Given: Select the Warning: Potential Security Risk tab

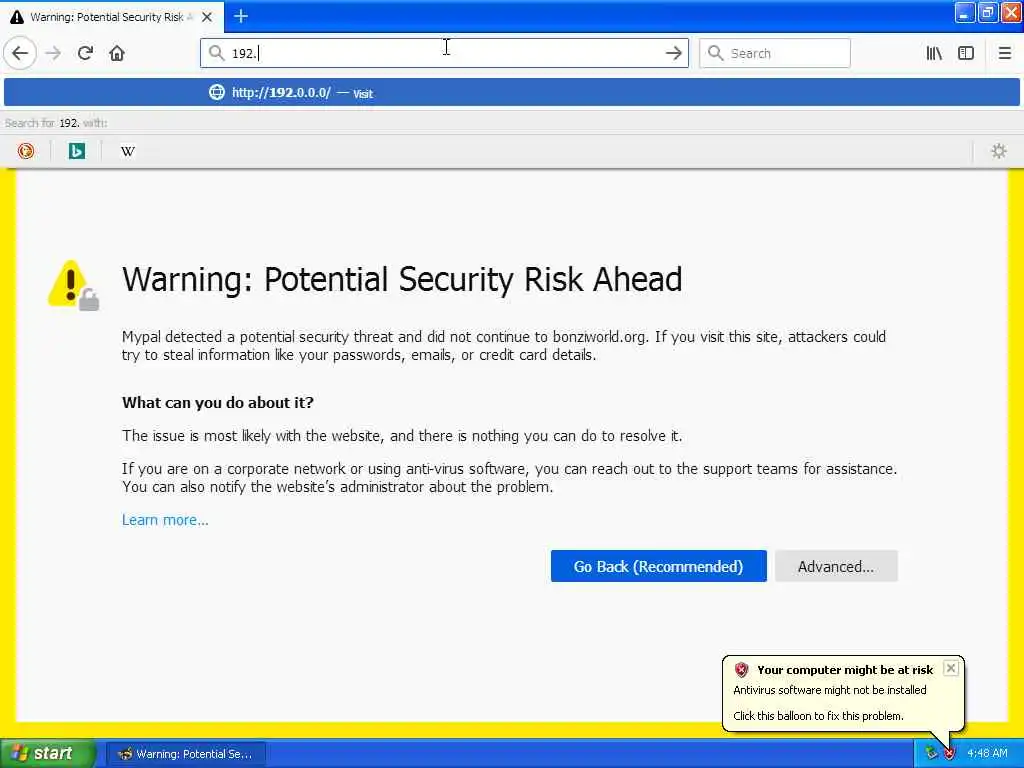Looking at the screenshot, I should [111, 17].
